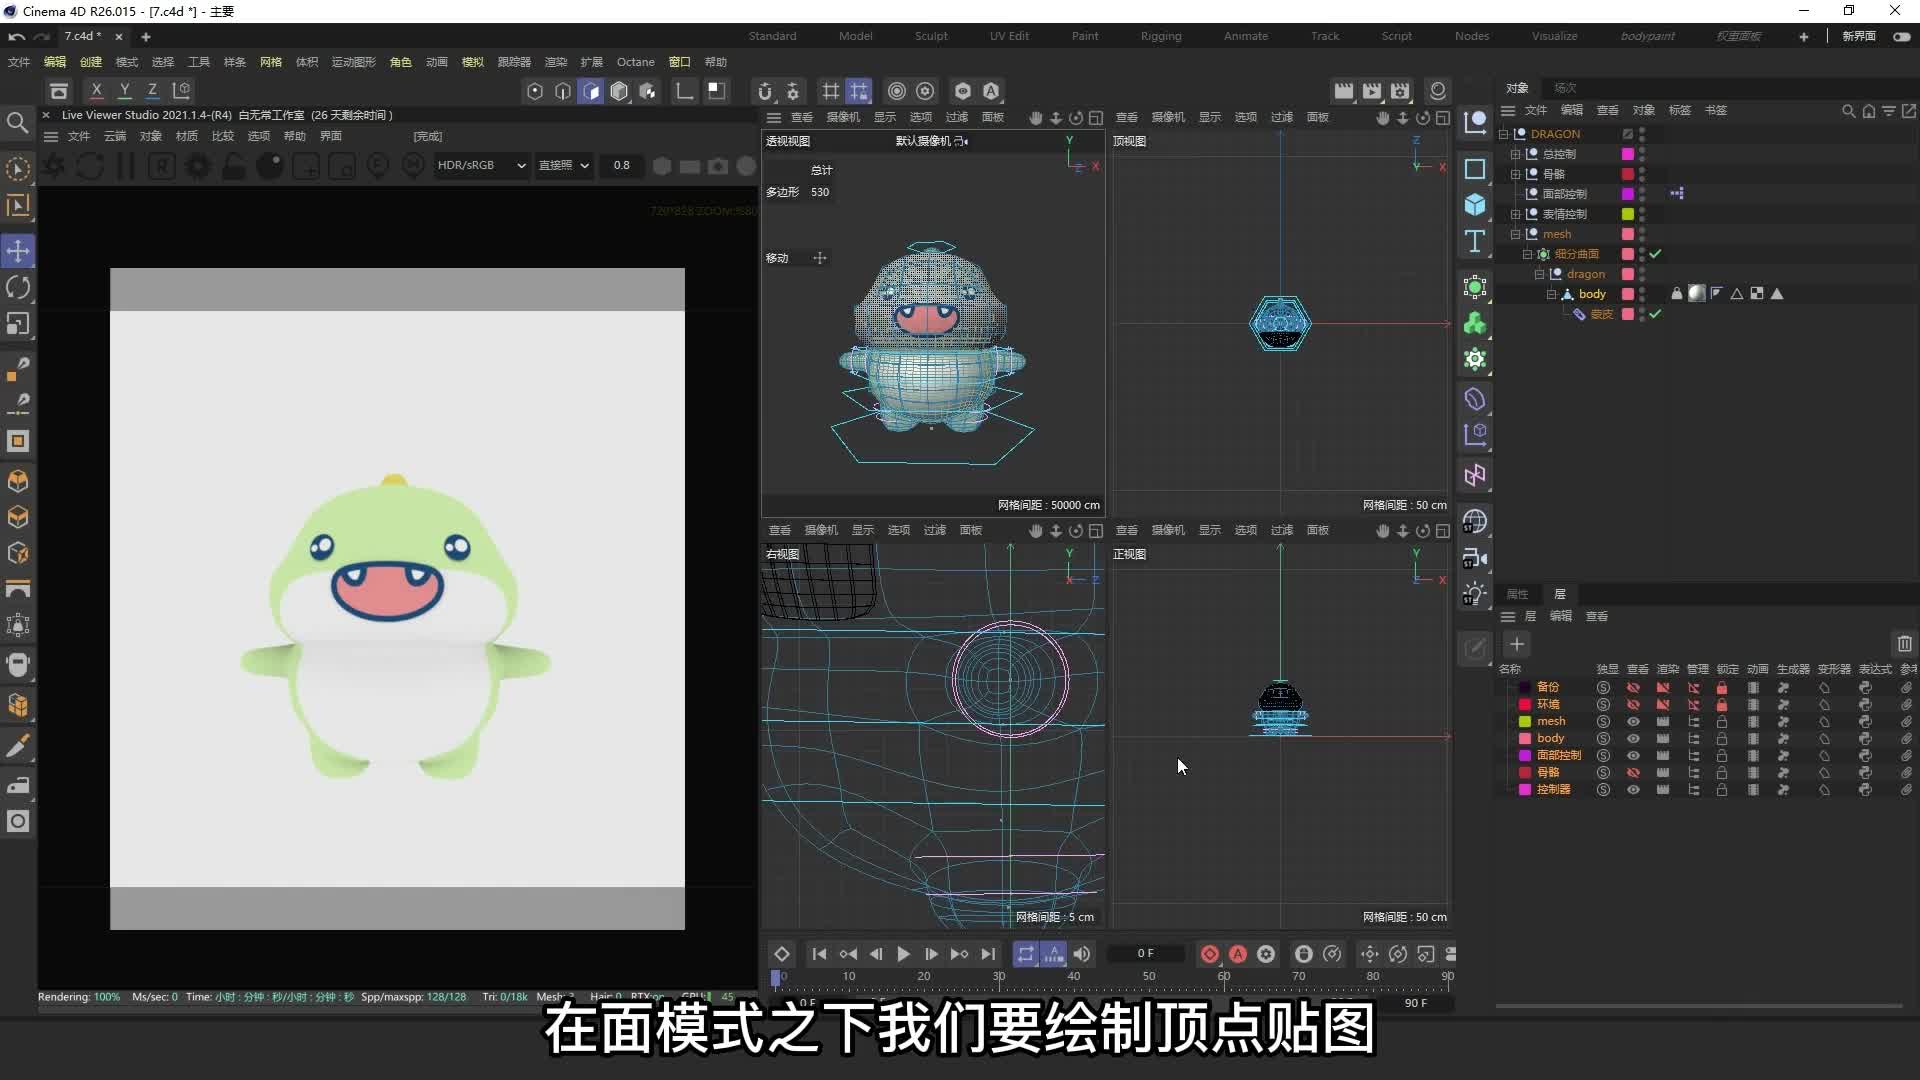The image size is (1920, 1080).
Task: Switch to Model mode cube icon
Action: point(619,91)
